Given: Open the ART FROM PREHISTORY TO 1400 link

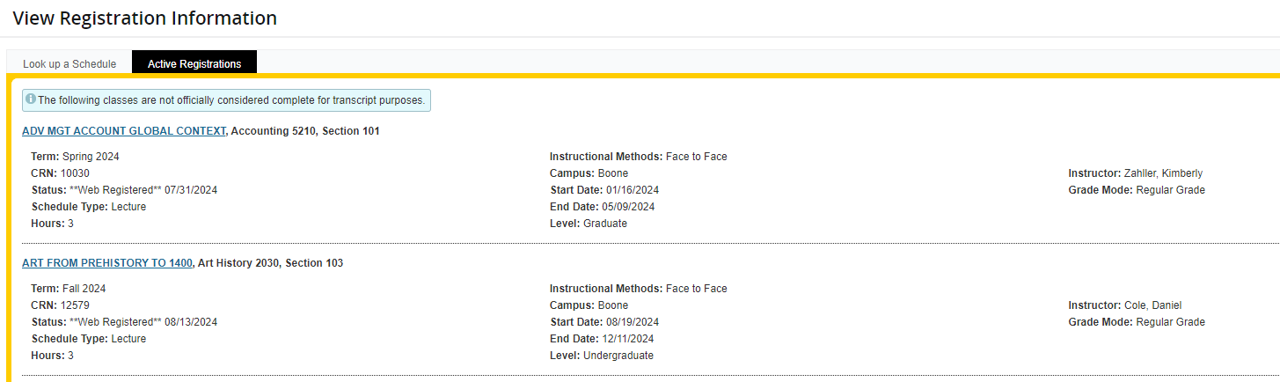Looking at the screenshot, I should [107, 263].
